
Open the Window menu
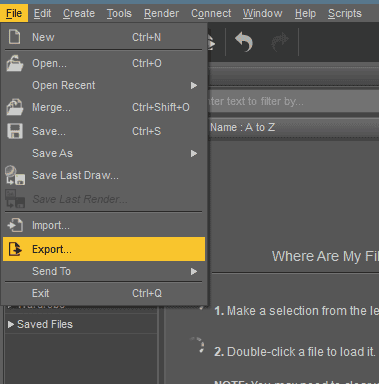tap(262, 13)
